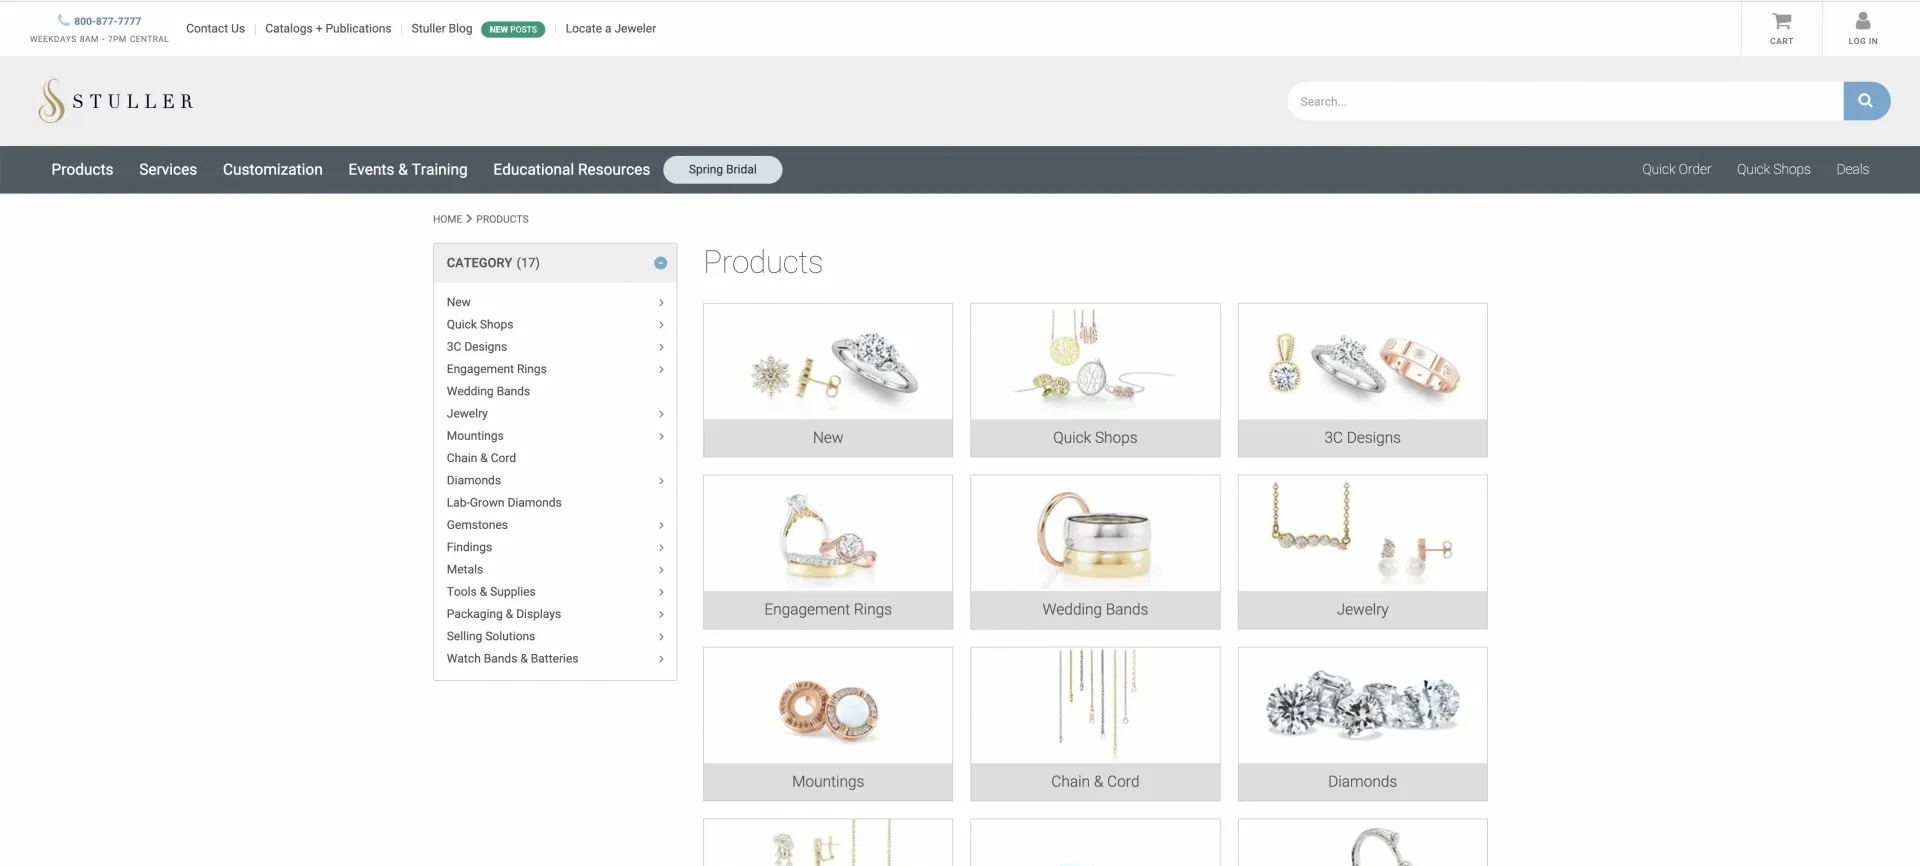Call the 800-877-7777 phone icon link

tap(64, 20)
